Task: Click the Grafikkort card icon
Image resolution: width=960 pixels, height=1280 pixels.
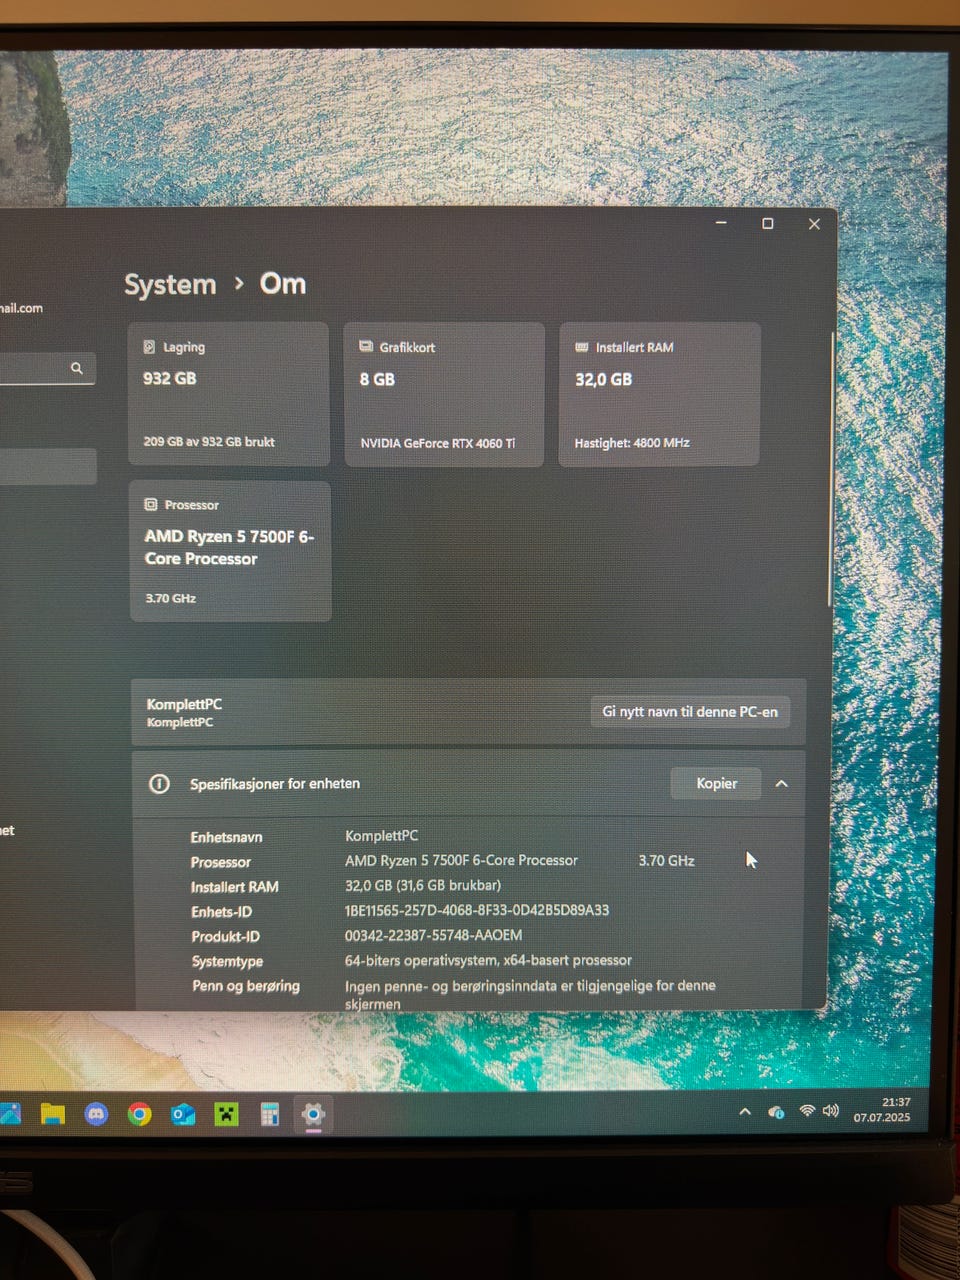Action: [366, 346]
